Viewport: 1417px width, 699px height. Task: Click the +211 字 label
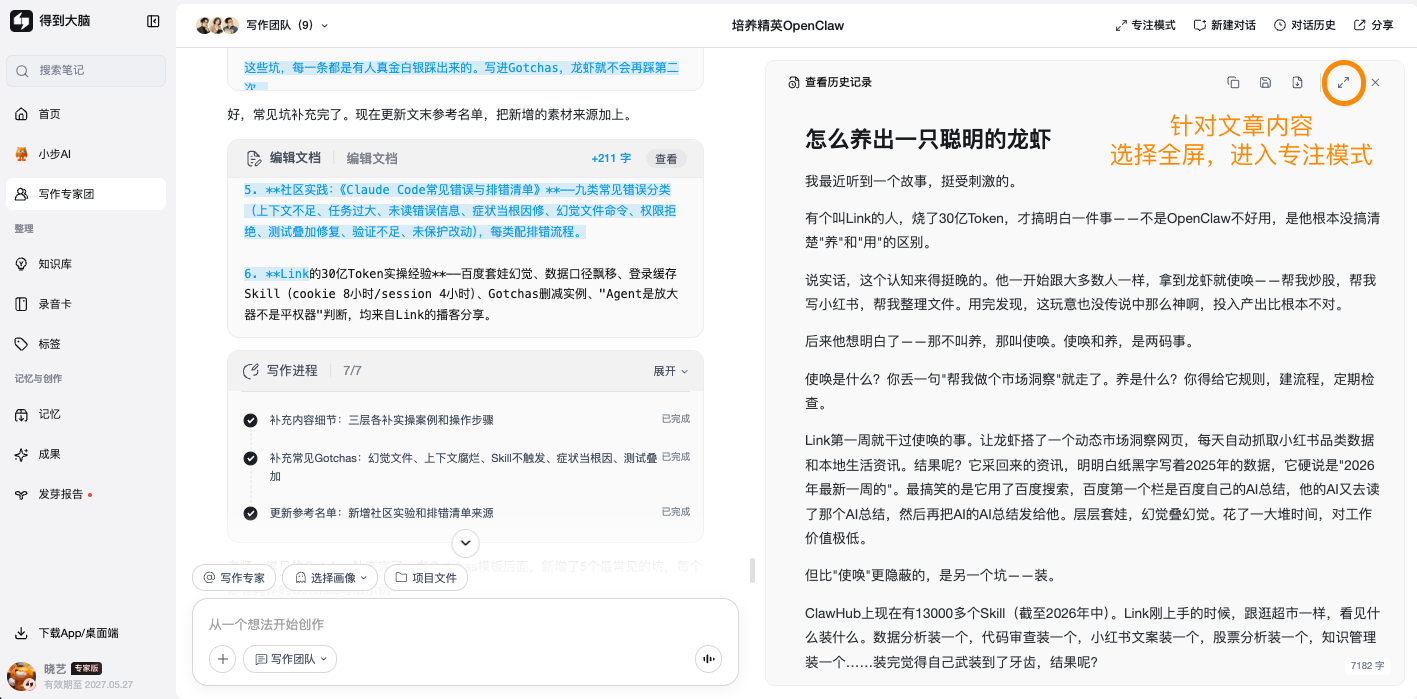tap(611, 158)
